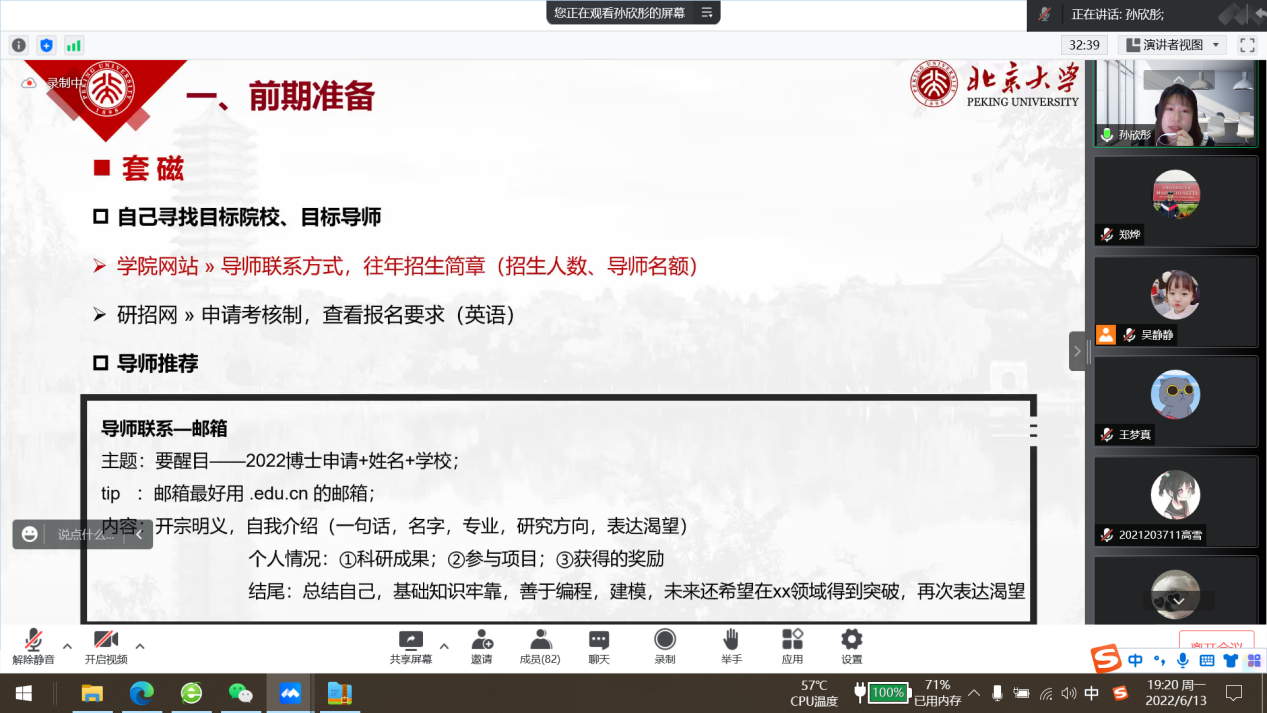The width and height of the screenshot is (1267, 713).
Task: Toggle Raise Hand (举手)
Action: point(731,645)
